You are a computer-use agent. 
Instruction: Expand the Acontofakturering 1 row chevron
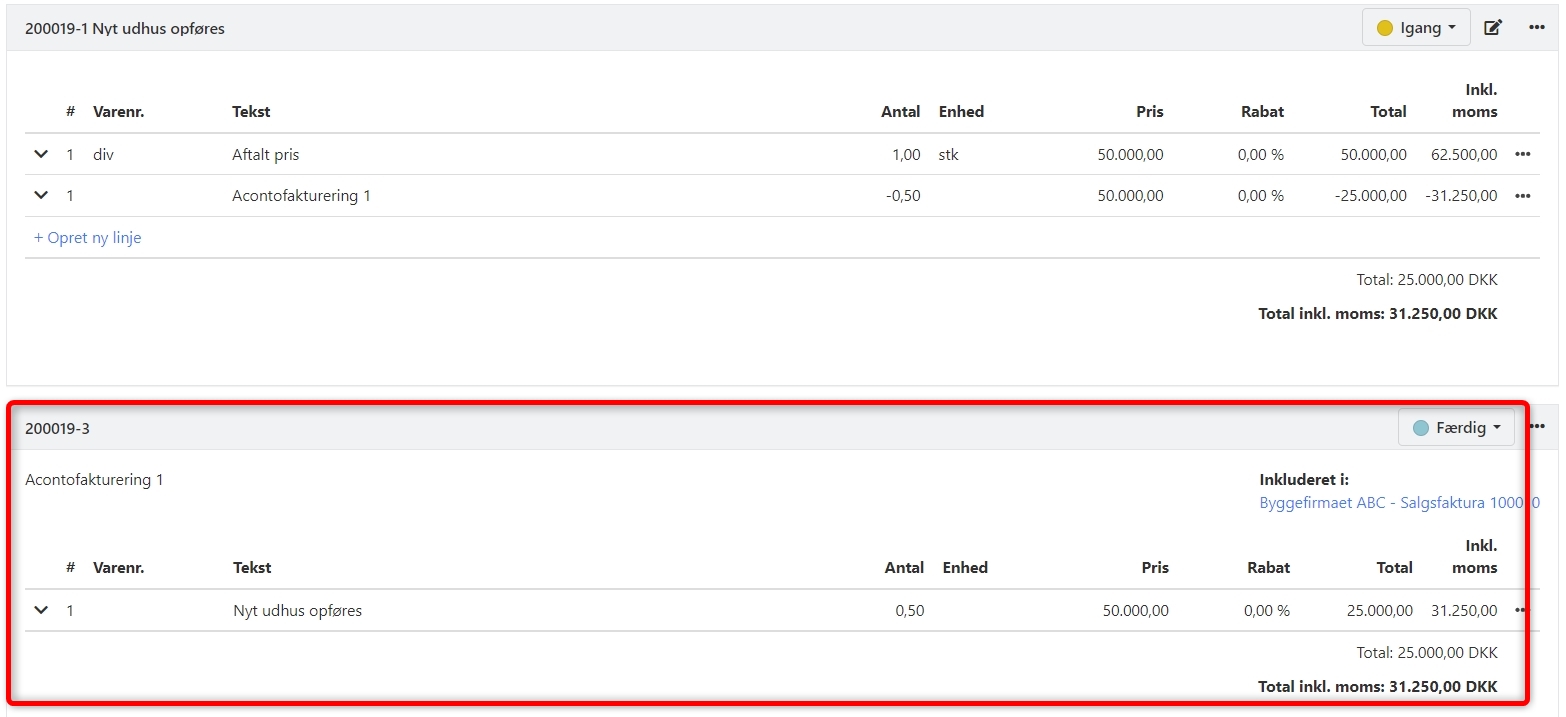point(41,196)
